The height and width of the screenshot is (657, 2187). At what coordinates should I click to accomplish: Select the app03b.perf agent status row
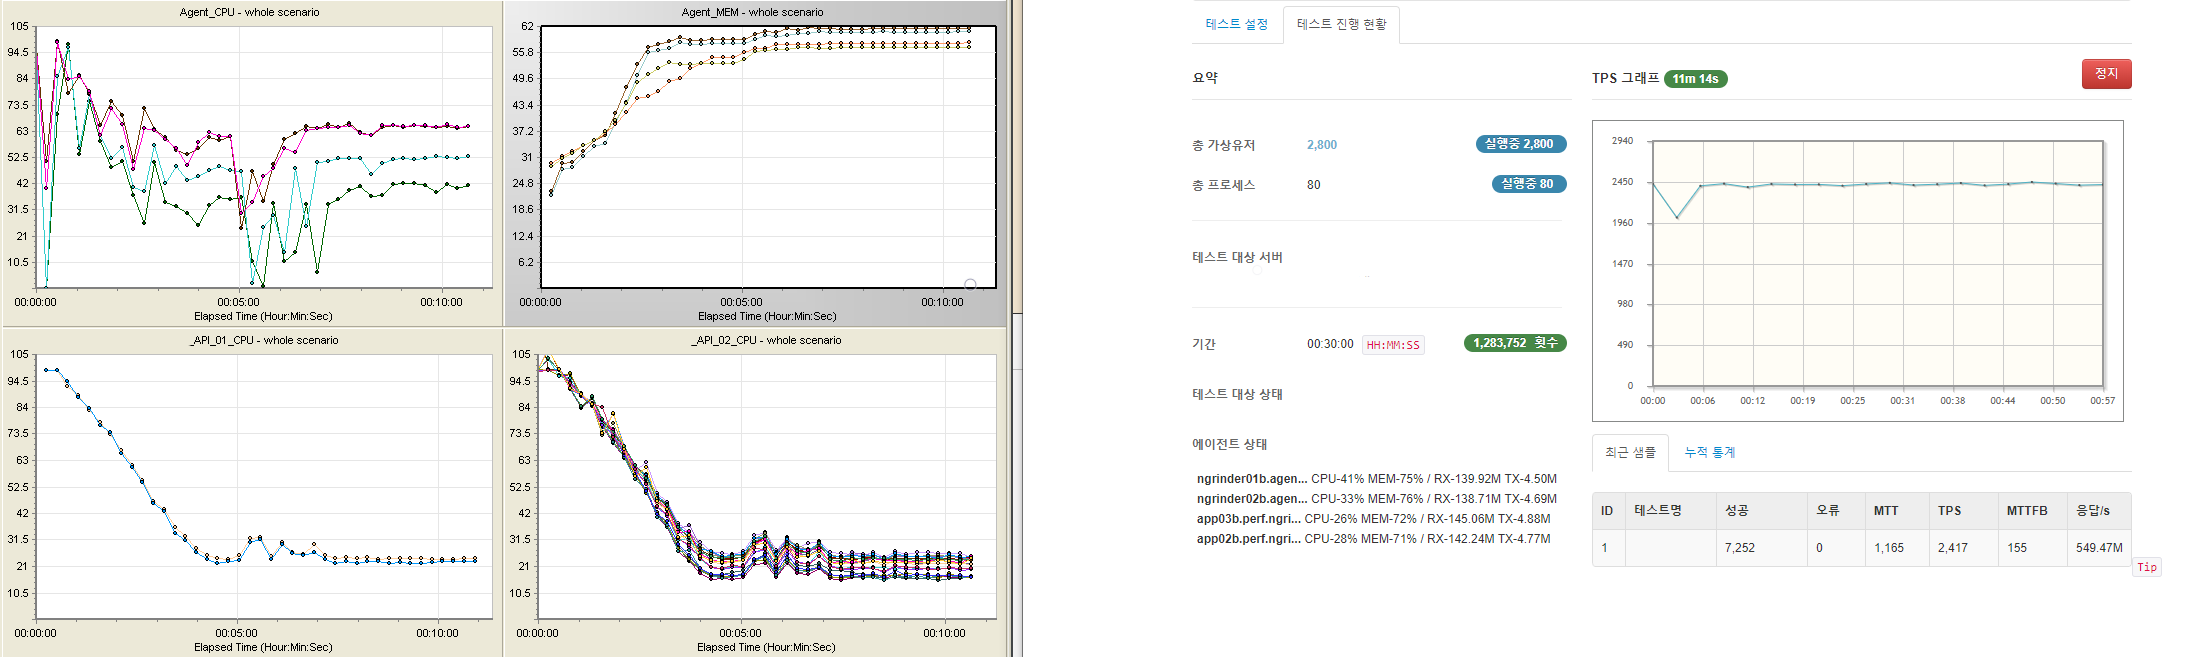(1373, 519)
